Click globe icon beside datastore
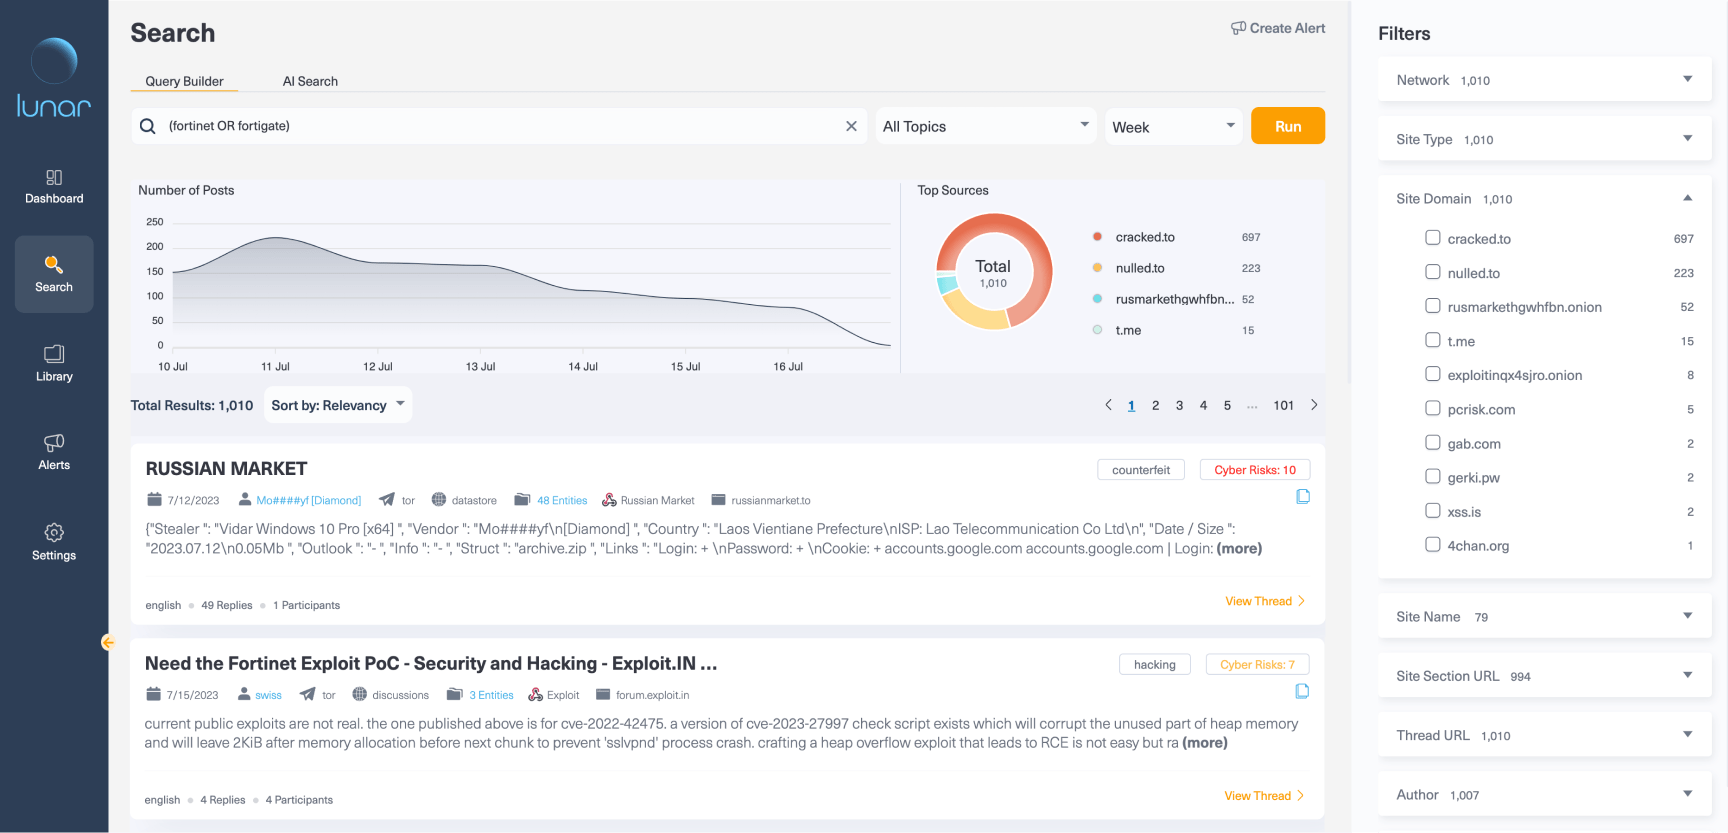Screen dimensions: 1728x833 click(x=439, y=499)
